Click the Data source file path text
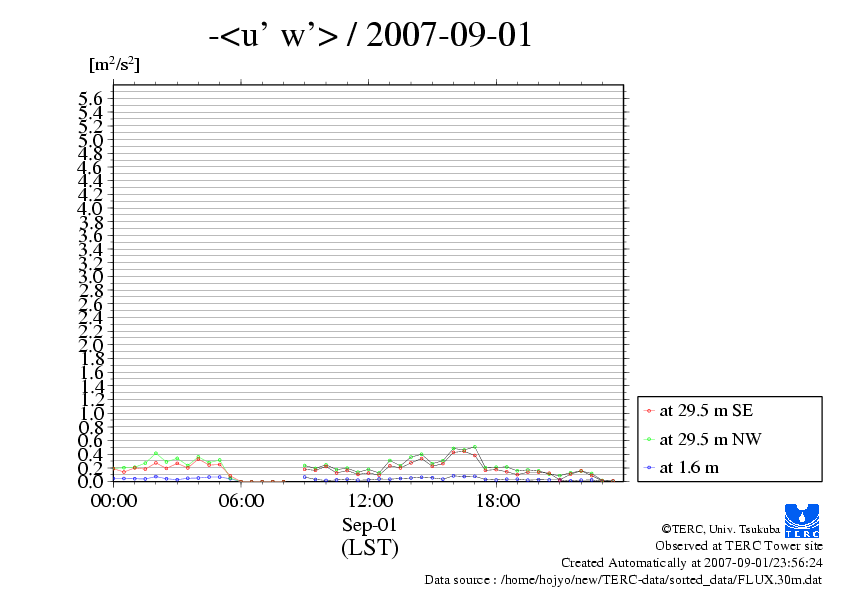The image size is (842, 595). [623, 579]
